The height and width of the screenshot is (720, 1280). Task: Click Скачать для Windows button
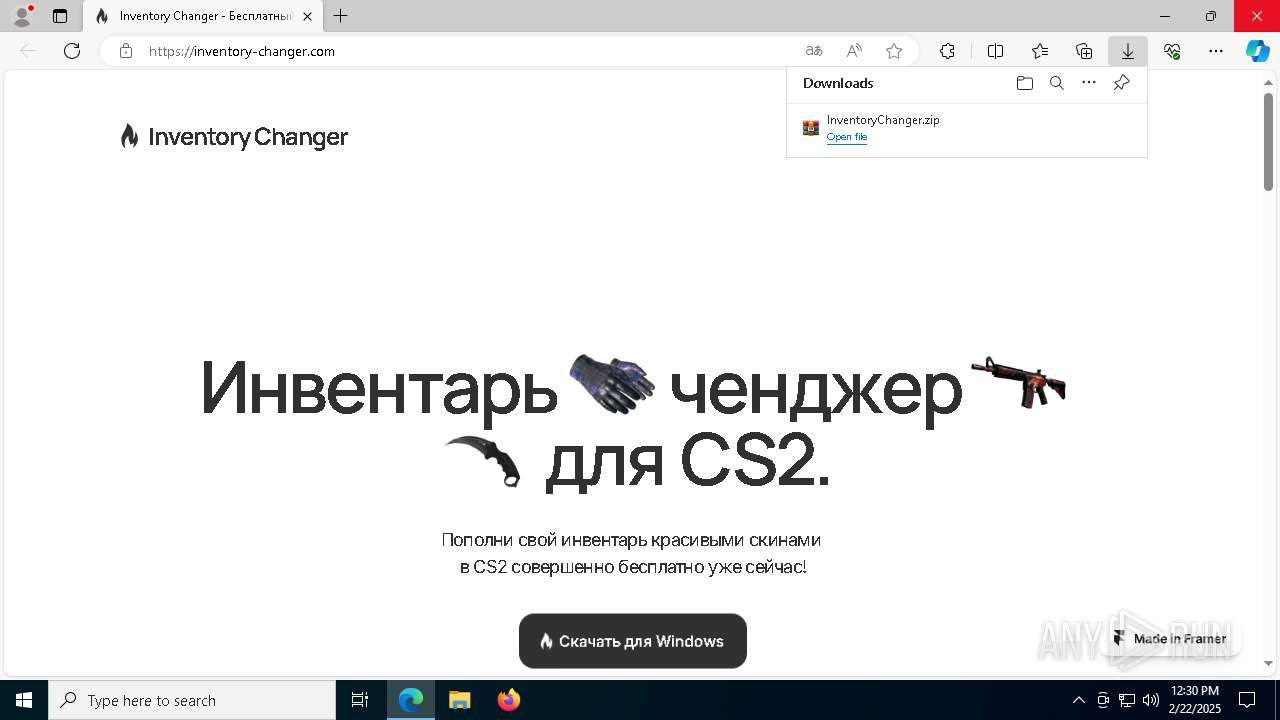point(633,641)
